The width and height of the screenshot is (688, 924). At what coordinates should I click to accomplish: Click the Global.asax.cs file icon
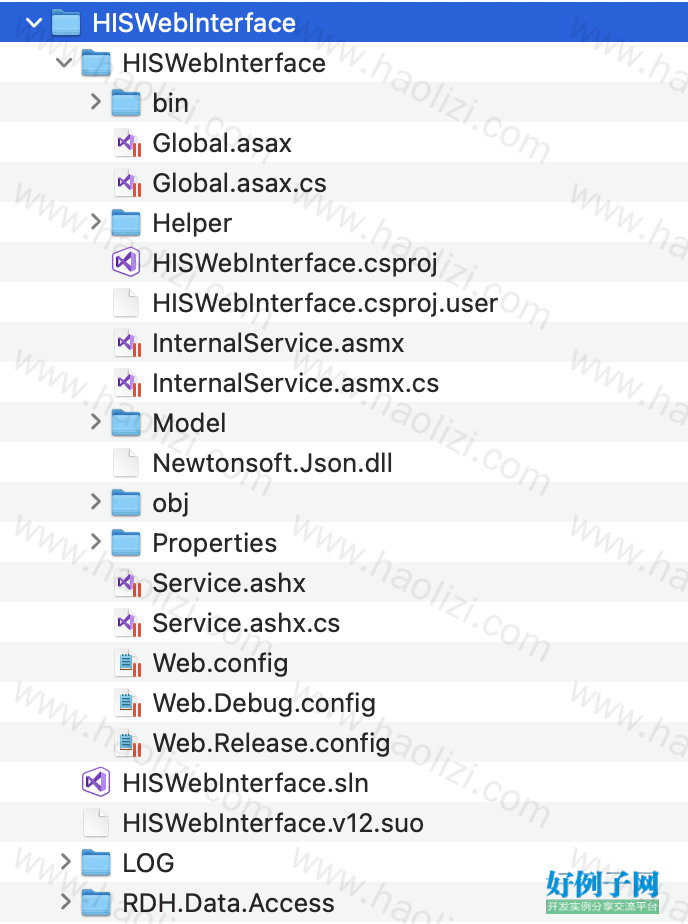(x=127, y=183)
